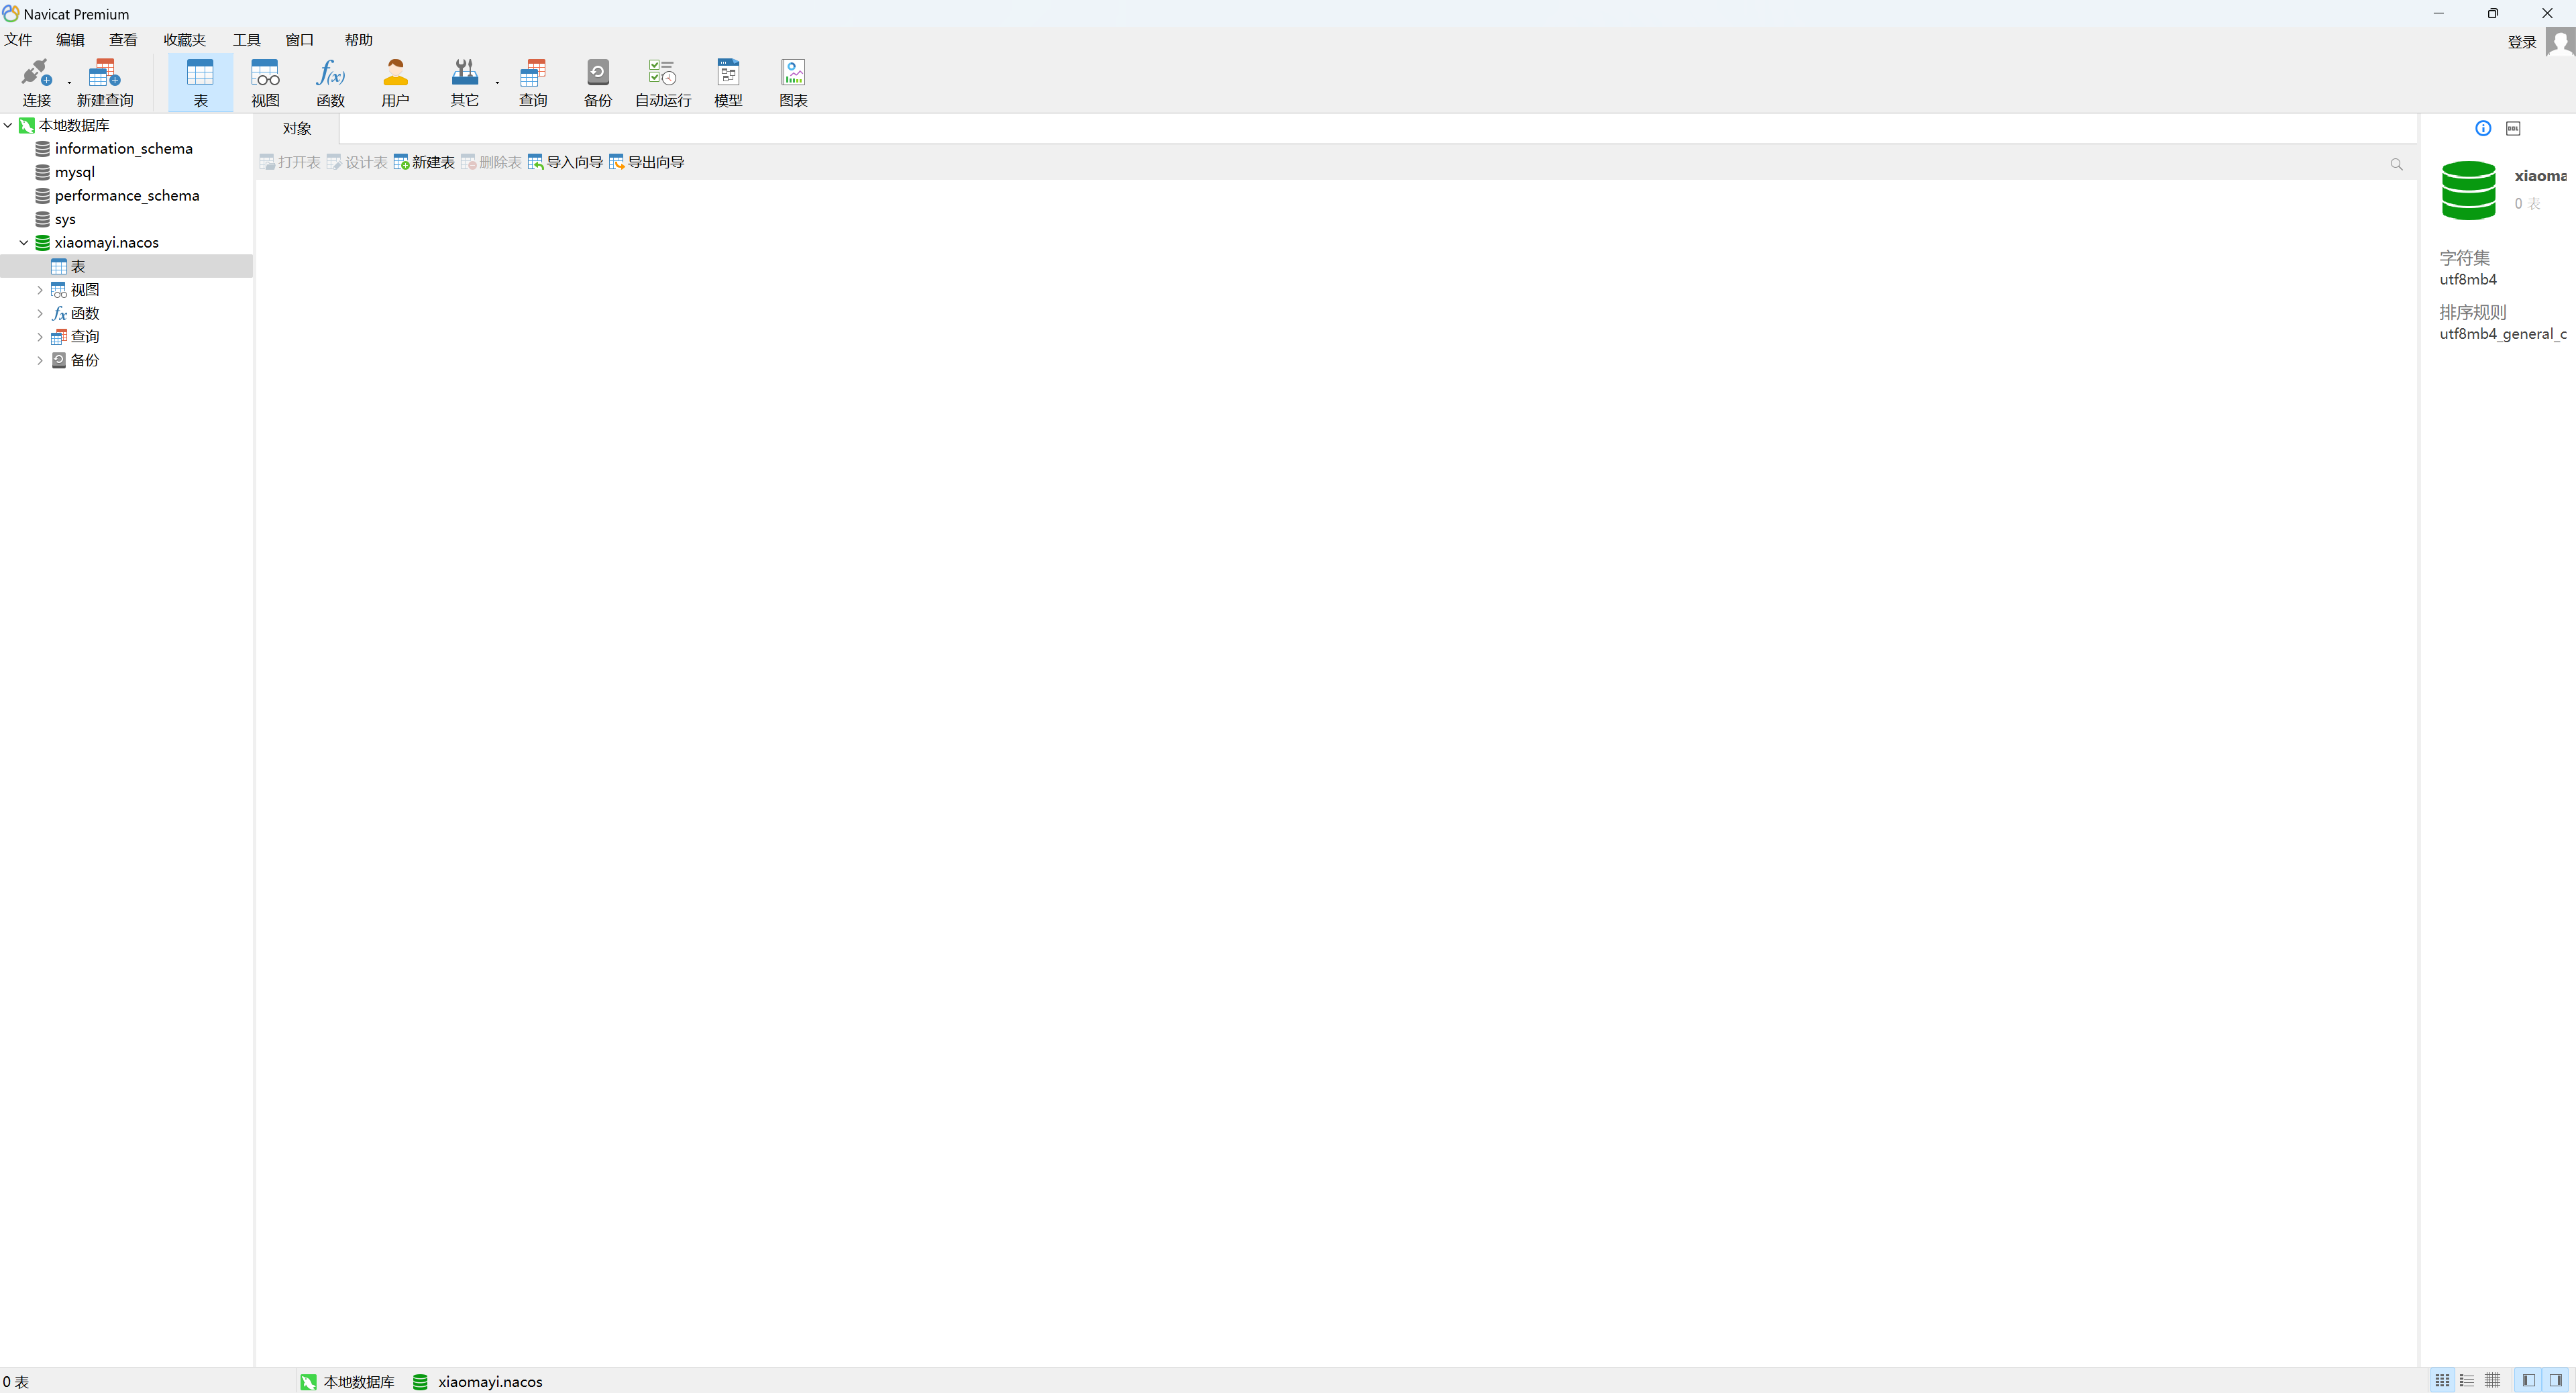
Task: Collapse the xiaomayi.nacos database node
Action: 24,242
